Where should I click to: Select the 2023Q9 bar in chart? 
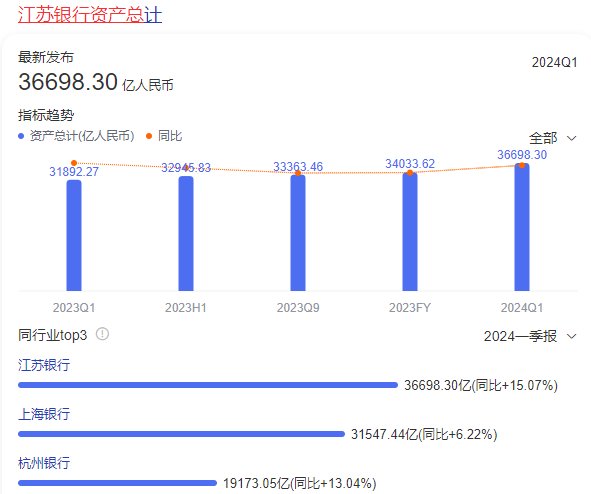tap(298, 233)
